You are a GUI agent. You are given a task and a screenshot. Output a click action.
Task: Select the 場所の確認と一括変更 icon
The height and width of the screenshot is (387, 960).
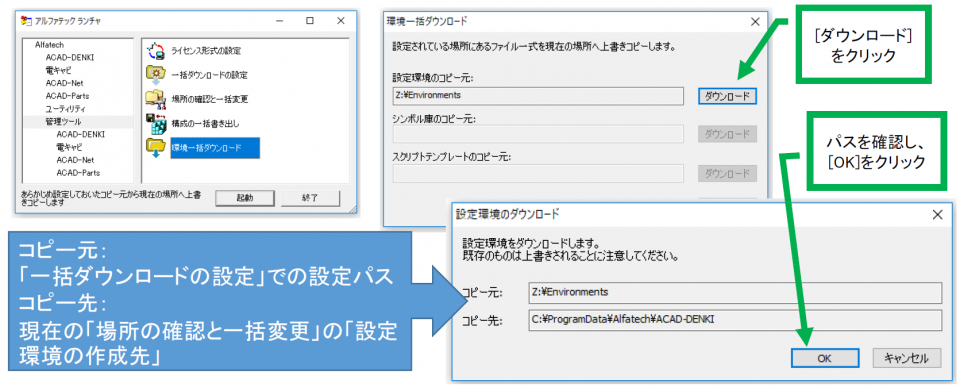pyautogui.click(x=156, y=99)
